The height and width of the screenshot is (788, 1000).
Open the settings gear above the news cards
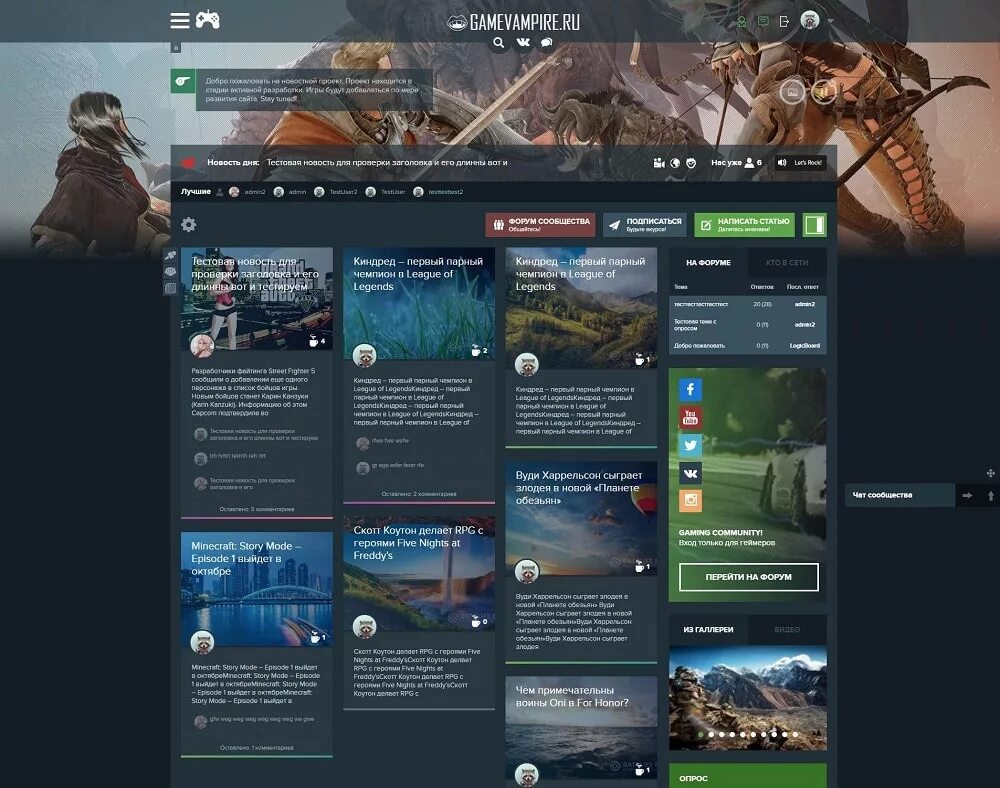[x=188, y=224]
